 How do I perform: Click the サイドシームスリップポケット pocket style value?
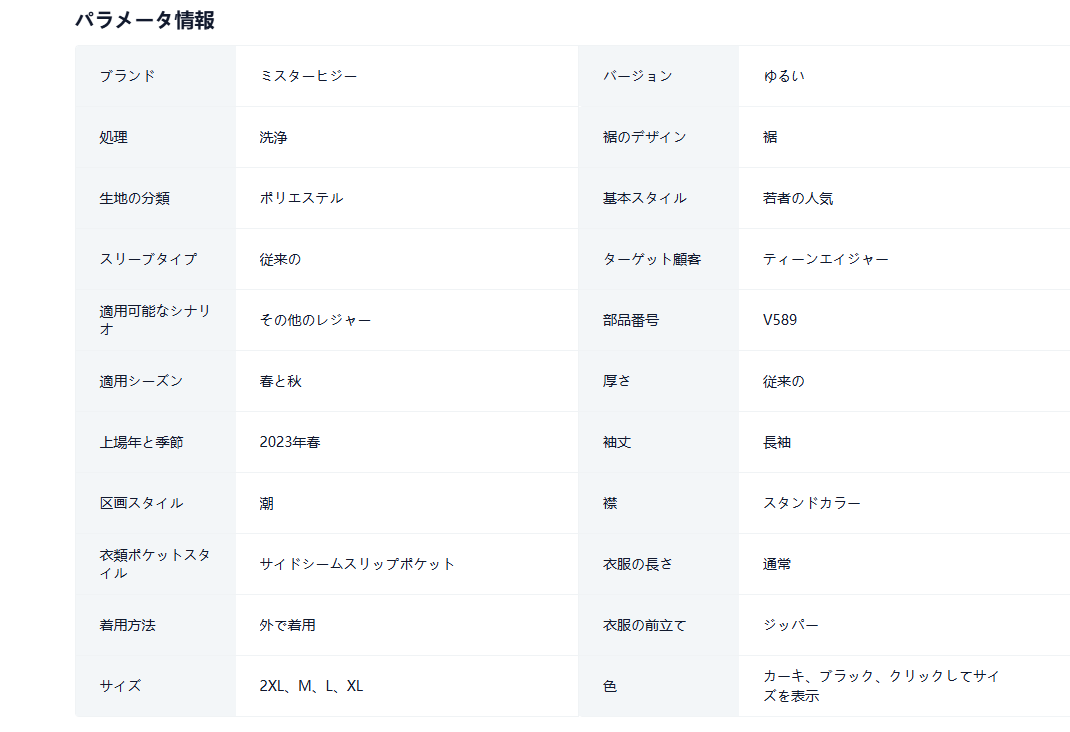coord(357,564)
